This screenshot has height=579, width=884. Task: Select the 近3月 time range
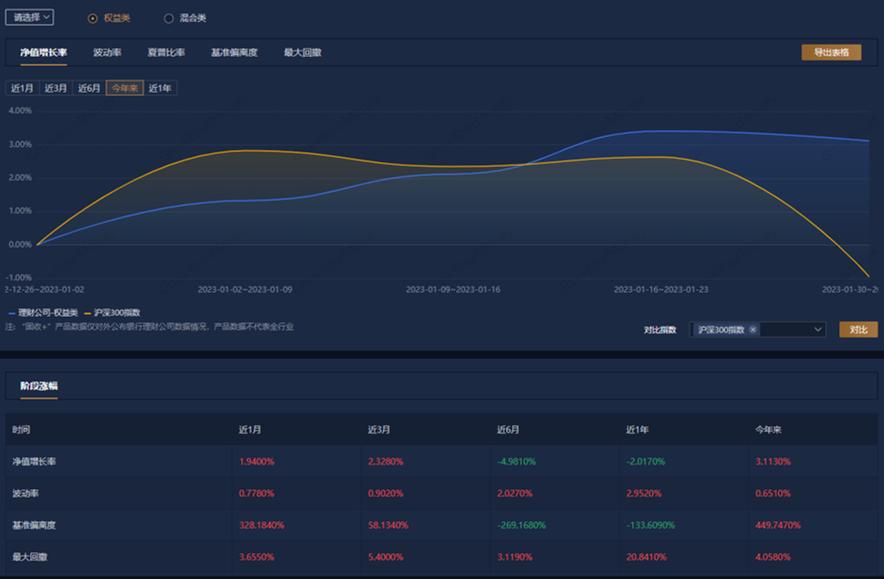[x=56, y=88]
